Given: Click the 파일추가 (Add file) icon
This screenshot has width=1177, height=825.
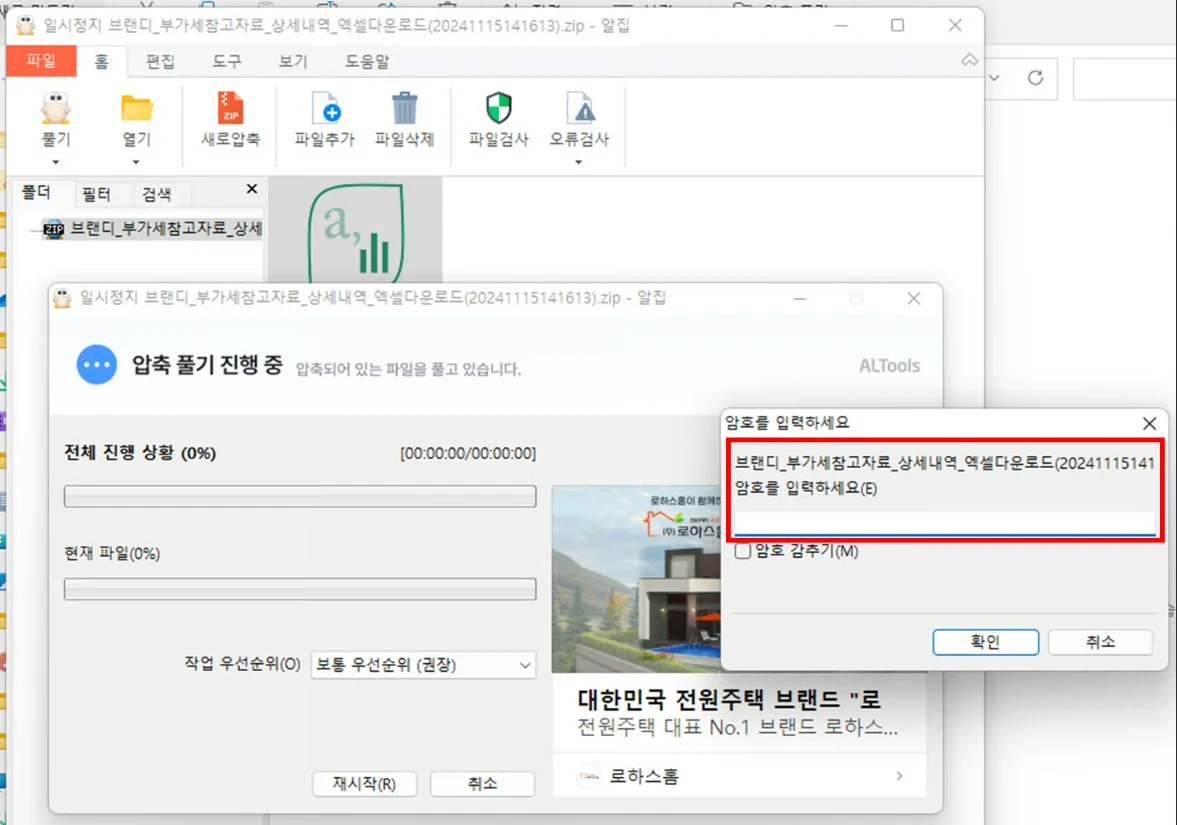Looking at the screenshot, I should point(325,109).
